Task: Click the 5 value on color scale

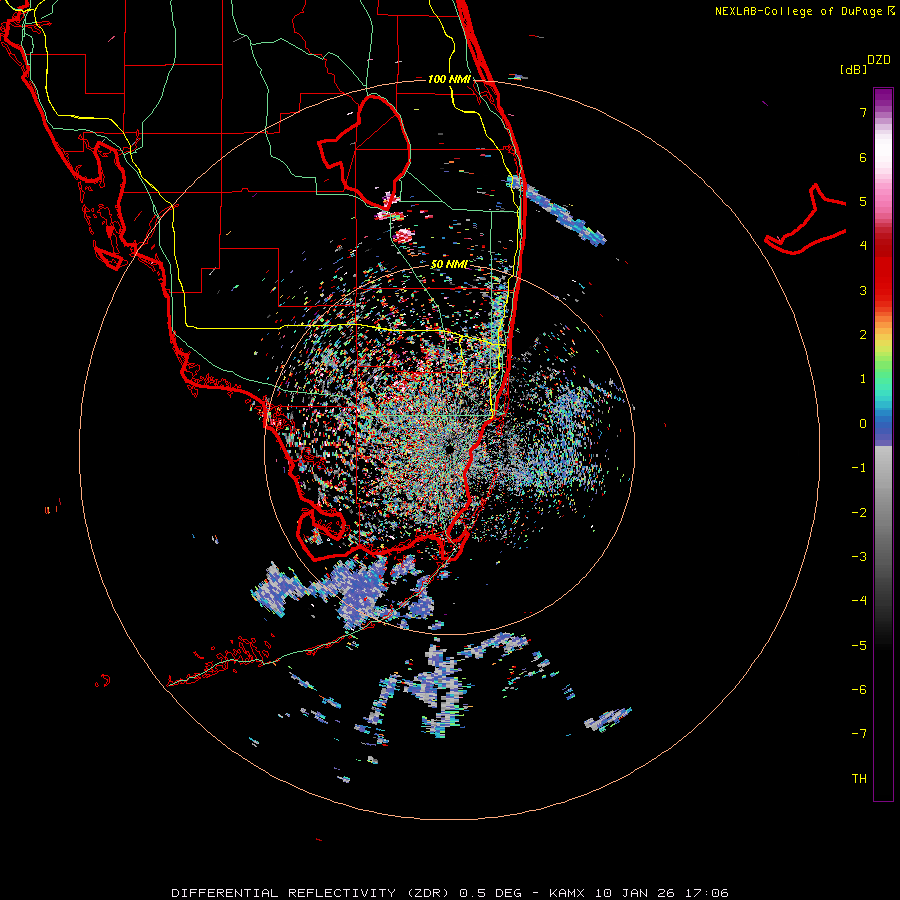Action: click(x=863, y=201)
